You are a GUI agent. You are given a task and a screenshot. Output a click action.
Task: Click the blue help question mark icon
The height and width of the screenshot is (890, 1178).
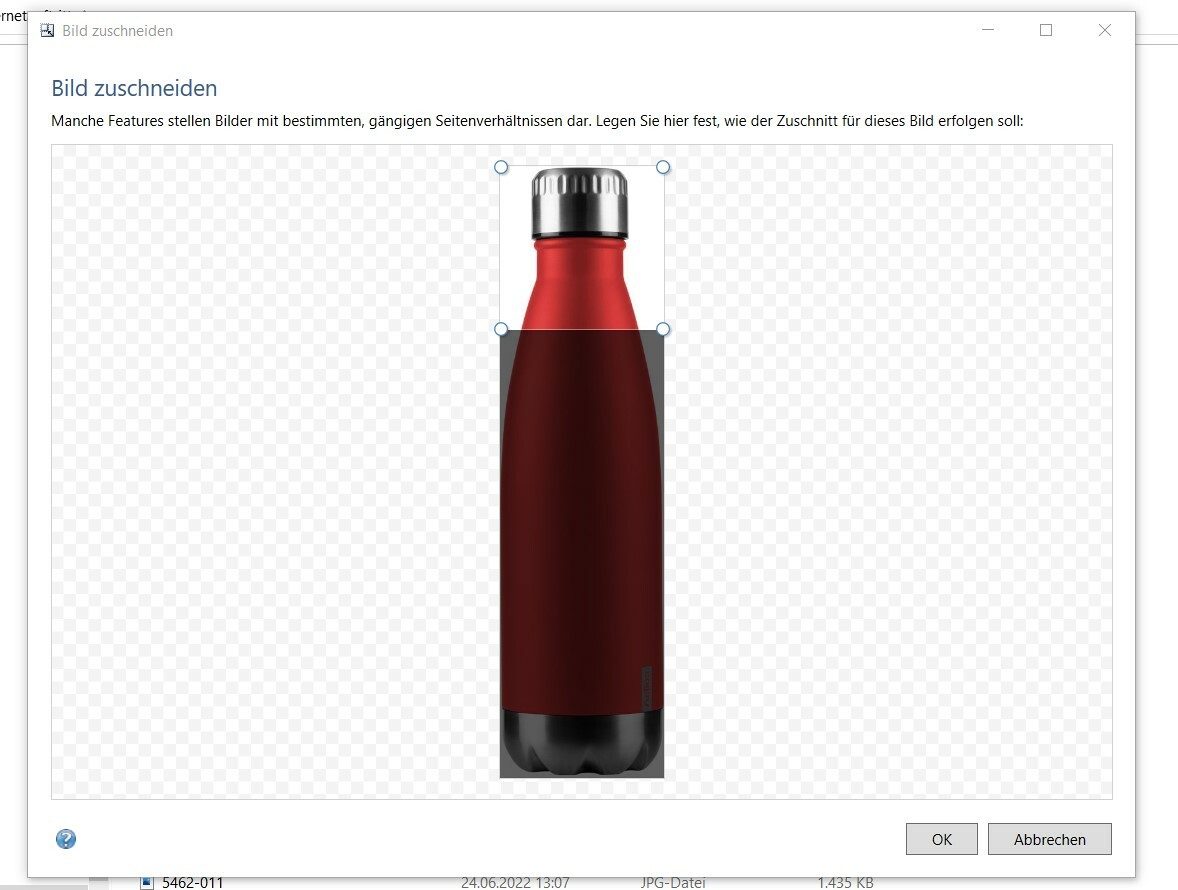pos(66,839)
